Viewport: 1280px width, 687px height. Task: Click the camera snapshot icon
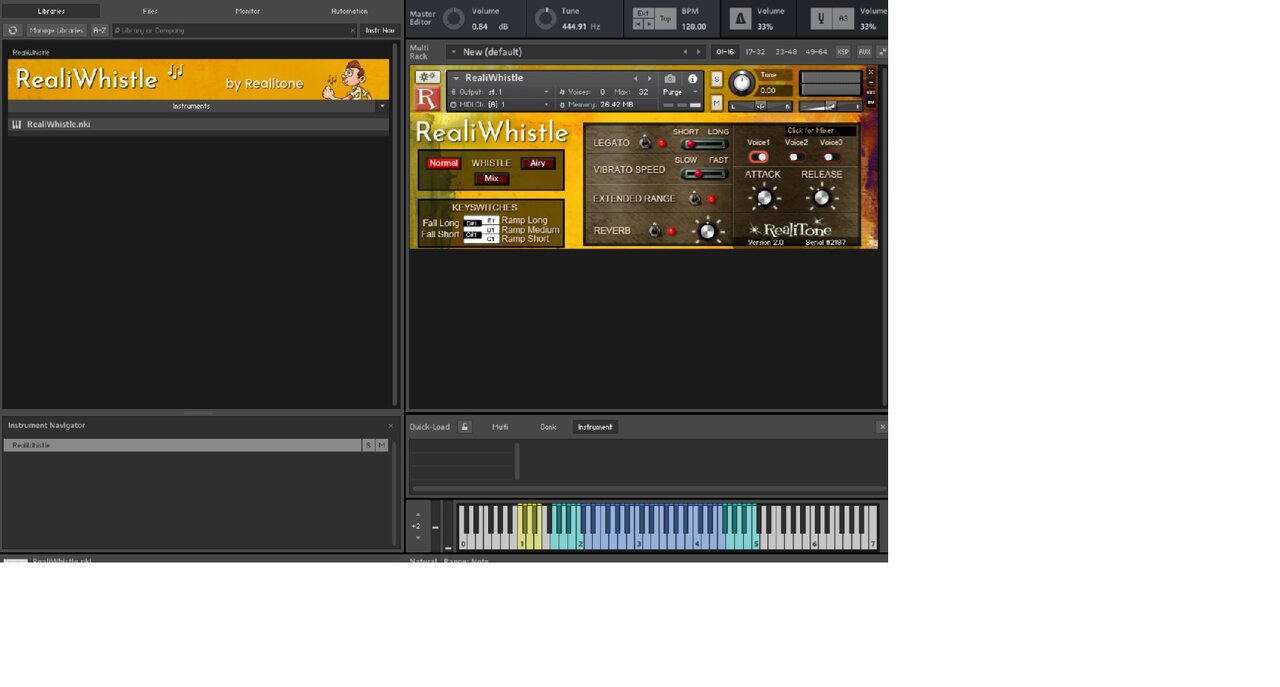(x=670, y=78)
